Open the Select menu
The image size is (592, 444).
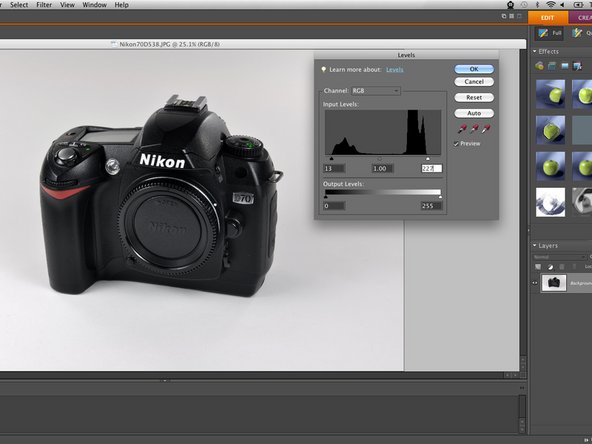(19, 5)
